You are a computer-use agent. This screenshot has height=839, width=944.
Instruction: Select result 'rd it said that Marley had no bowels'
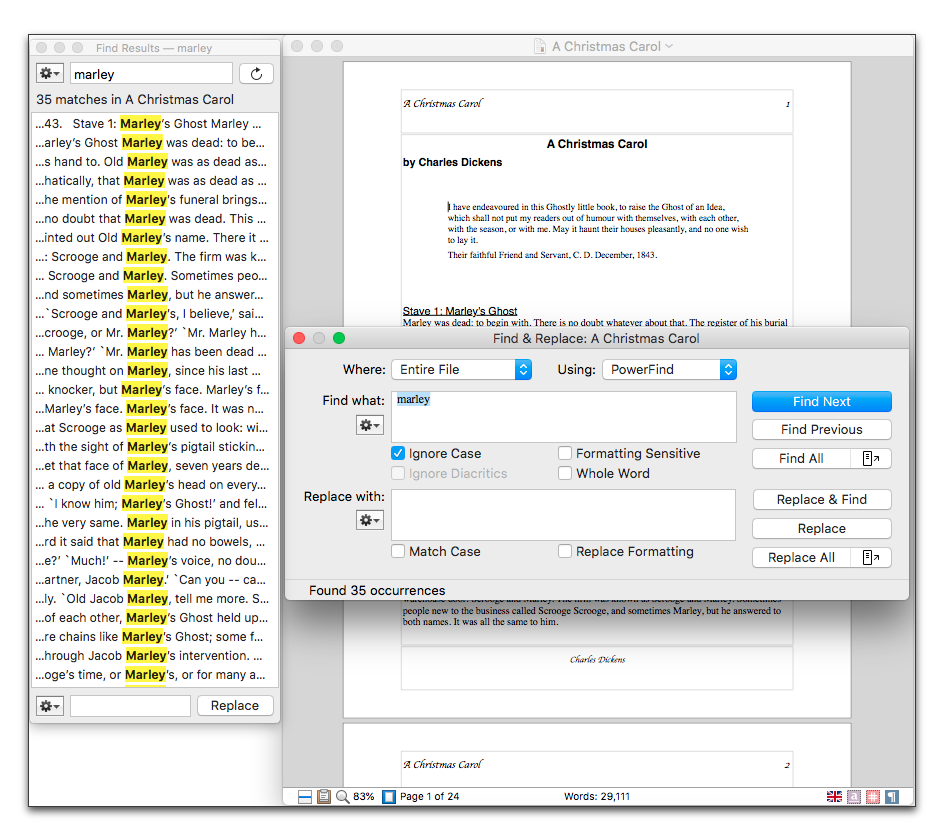tap(155, 542)
